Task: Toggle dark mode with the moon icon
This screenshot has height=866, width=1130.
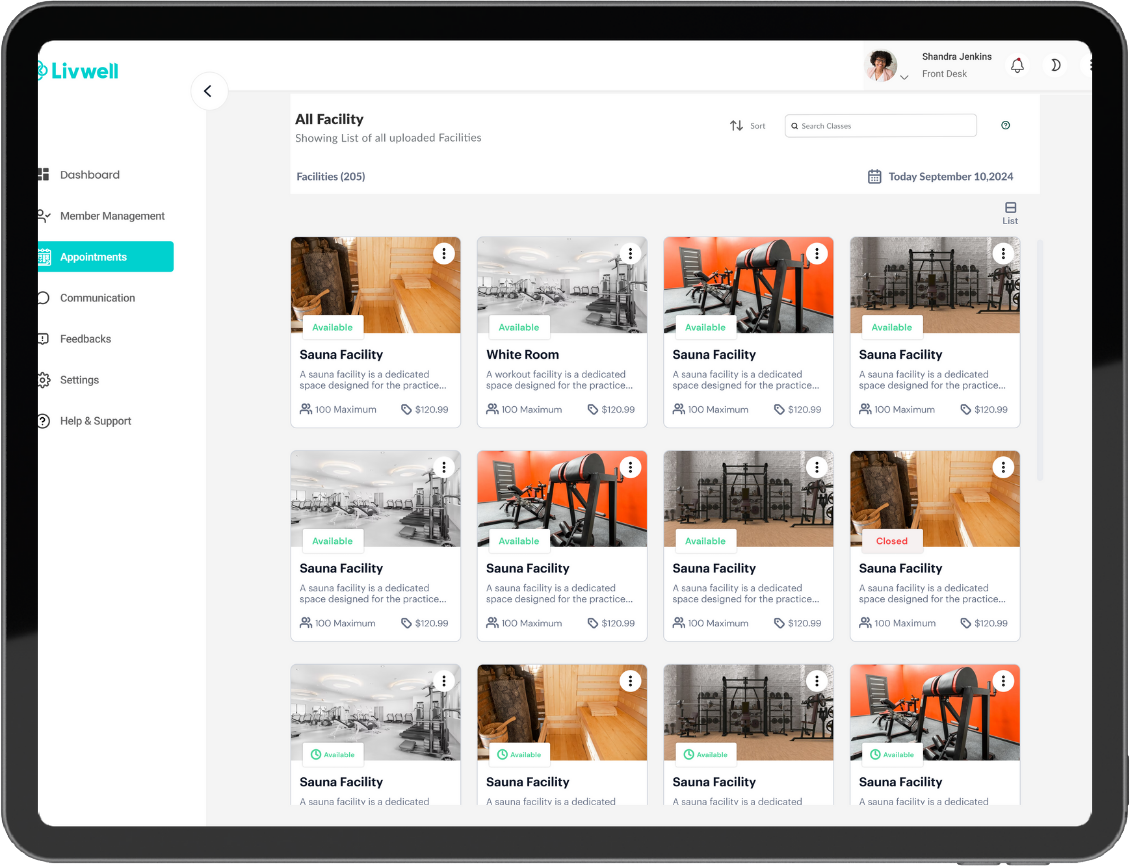Action: pyautogui.click(x=1055, y=65)
